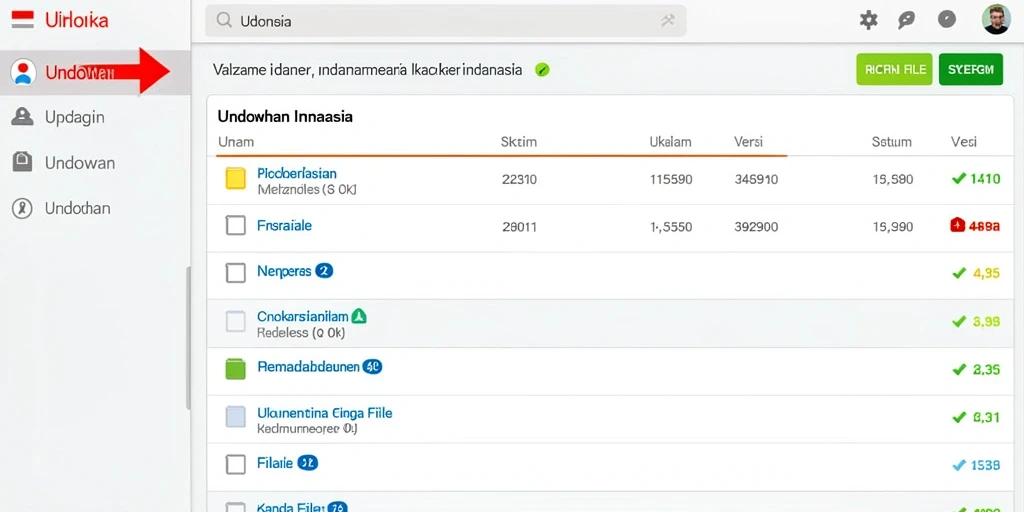This screenshot has width=1024, height=512.
Task: Click the SYEFGM green button
Action: (970, 69)
